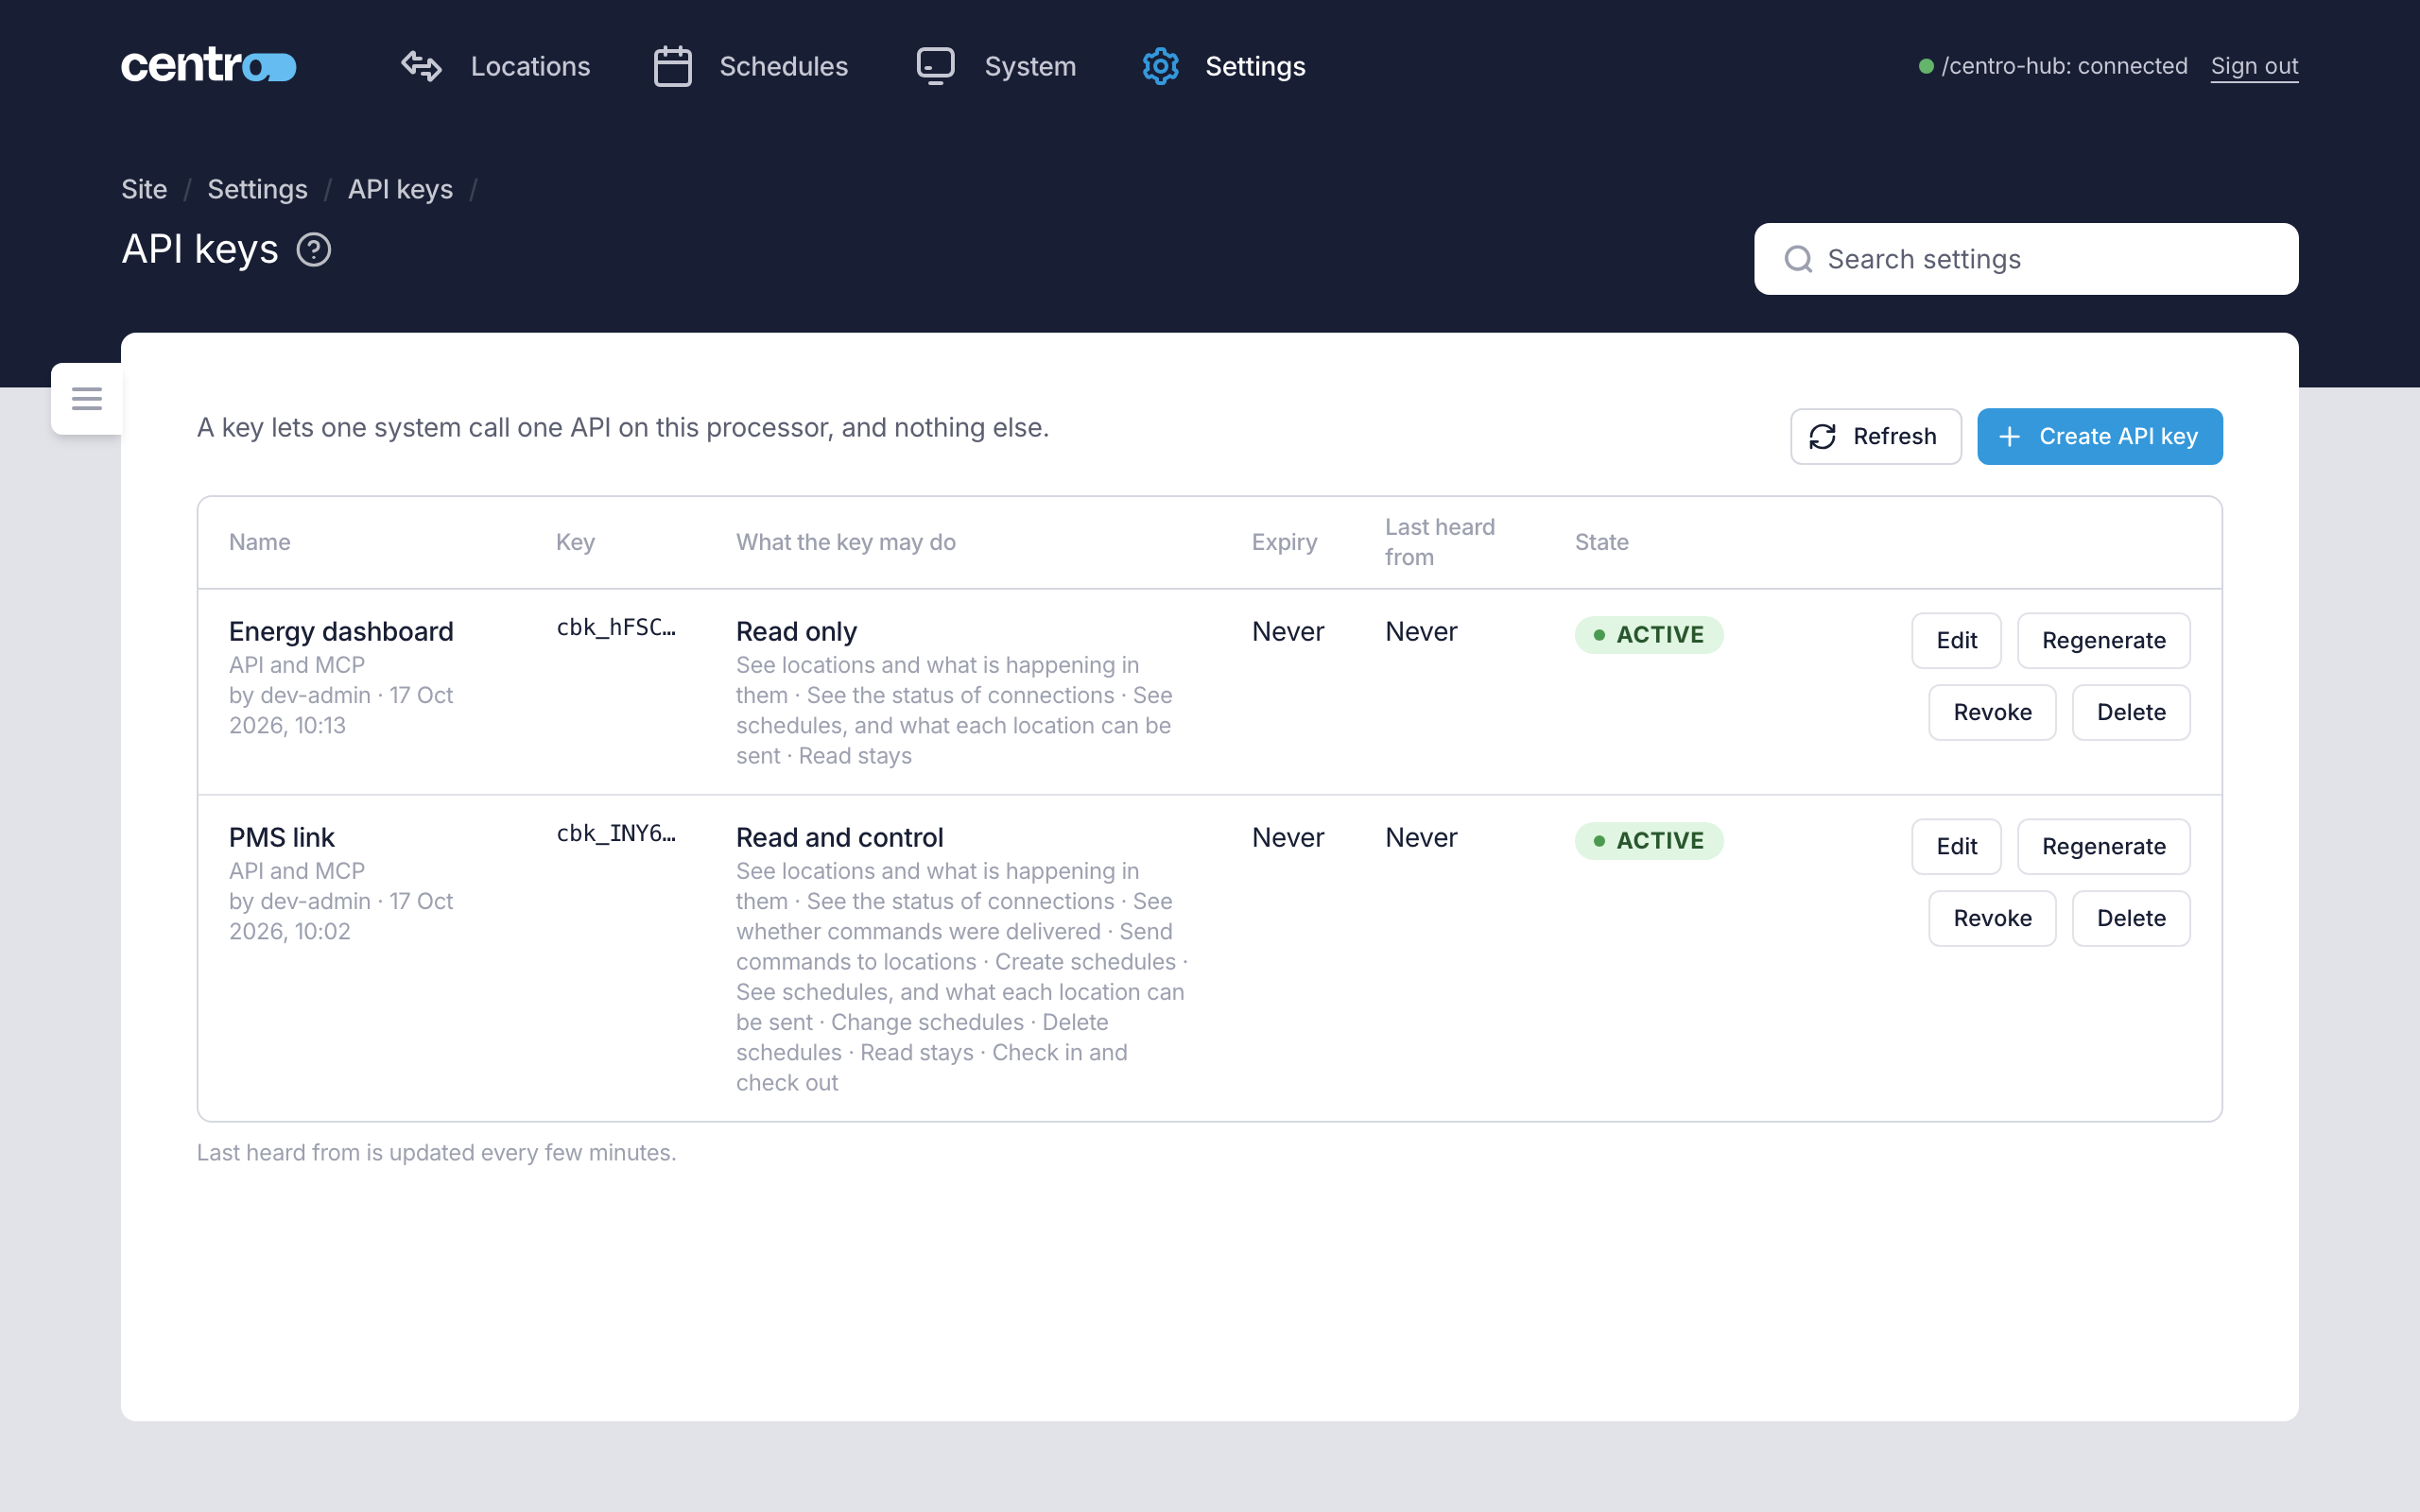Viewport: 2420px width, 1512px height.
Task: Create a new API key
Action: [x=2099, y=436]
